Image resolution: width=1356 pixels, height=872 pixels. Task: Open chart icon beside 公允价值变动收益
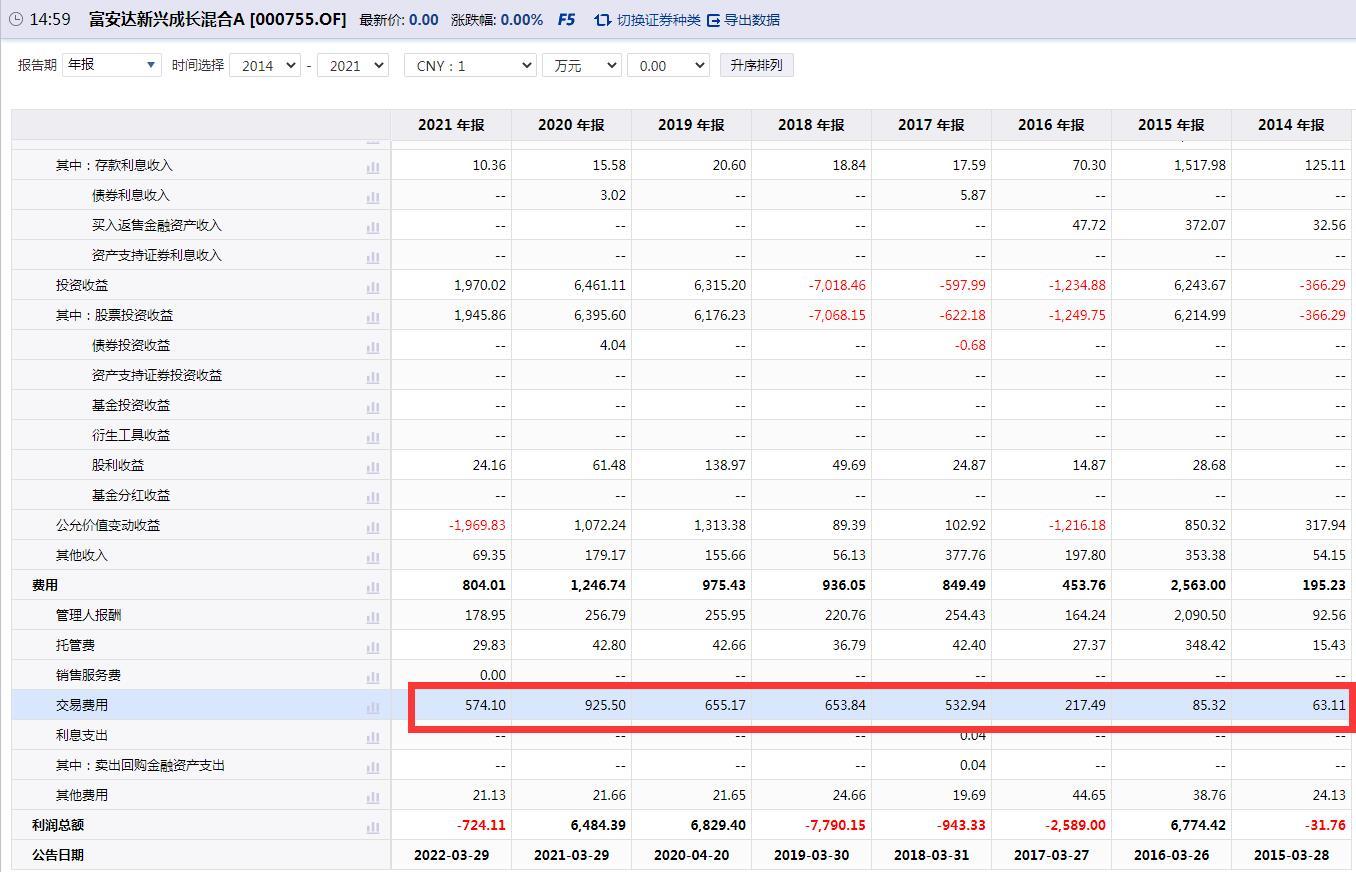pyautogui.click(x=373, y=526)
